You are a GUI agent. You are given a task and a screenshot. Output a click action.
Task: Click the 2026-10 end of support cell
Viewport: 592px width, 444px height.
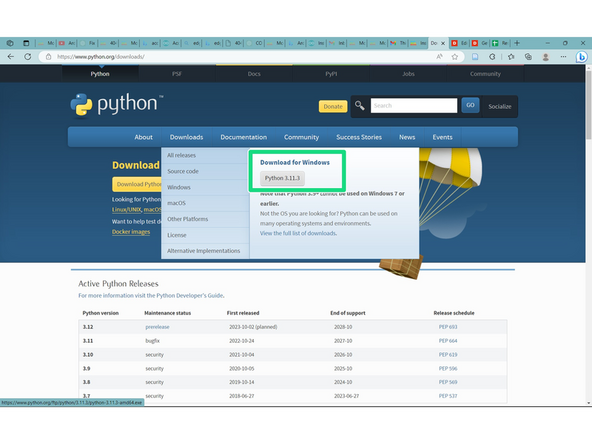point(343,355)
